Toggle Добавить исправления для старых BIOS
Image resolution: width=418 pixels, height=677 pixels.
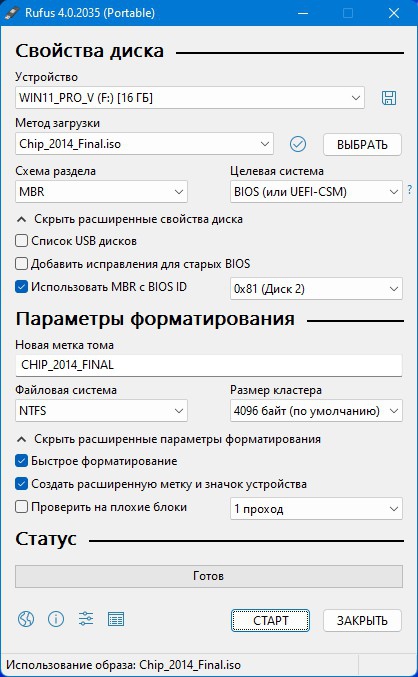pos(21,263)
